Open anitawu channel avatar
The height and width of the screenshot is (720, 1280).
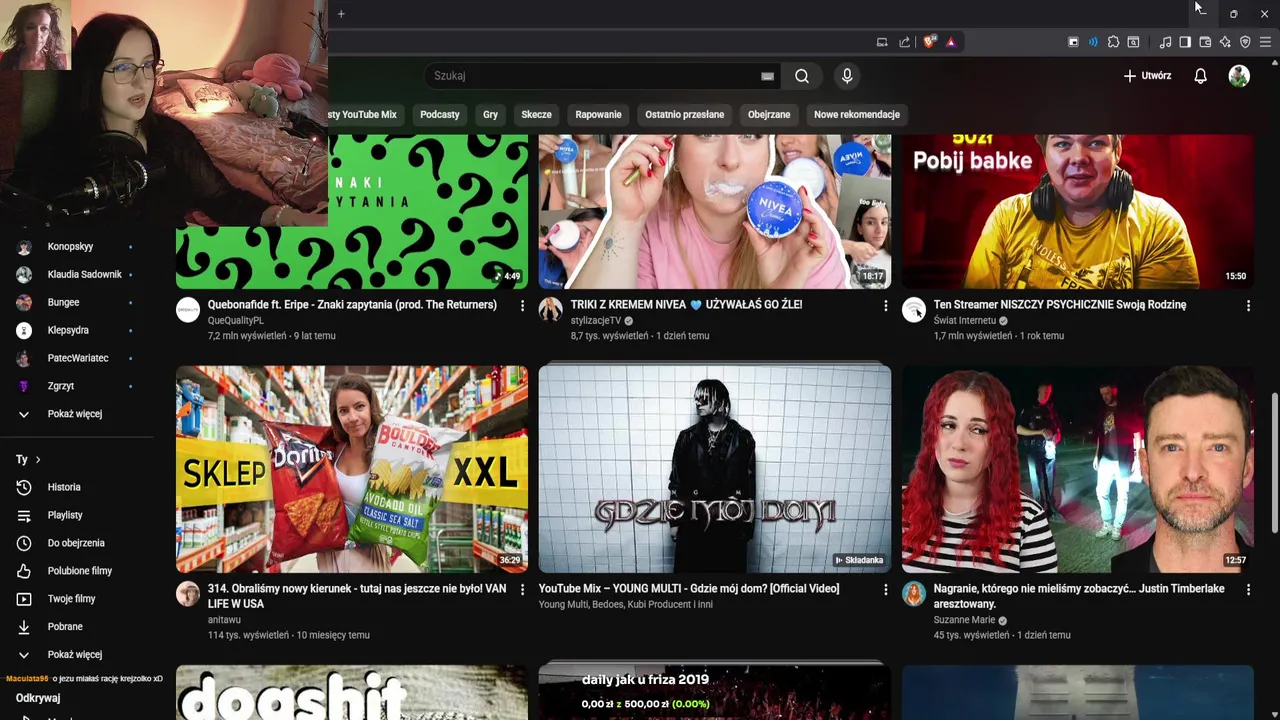pyautogui.click(x=188, y=594)
